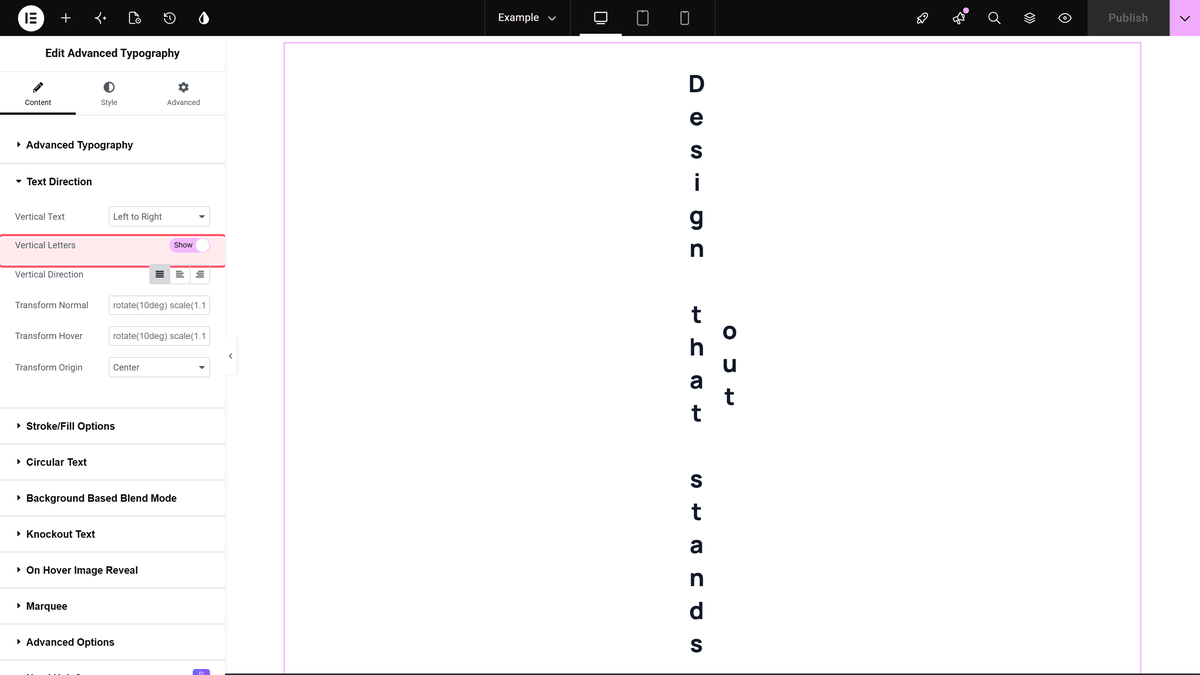Open the Transform Origin Center dropdown
This screenshot has width=1200, height=675.
click(x=159, y=367)
